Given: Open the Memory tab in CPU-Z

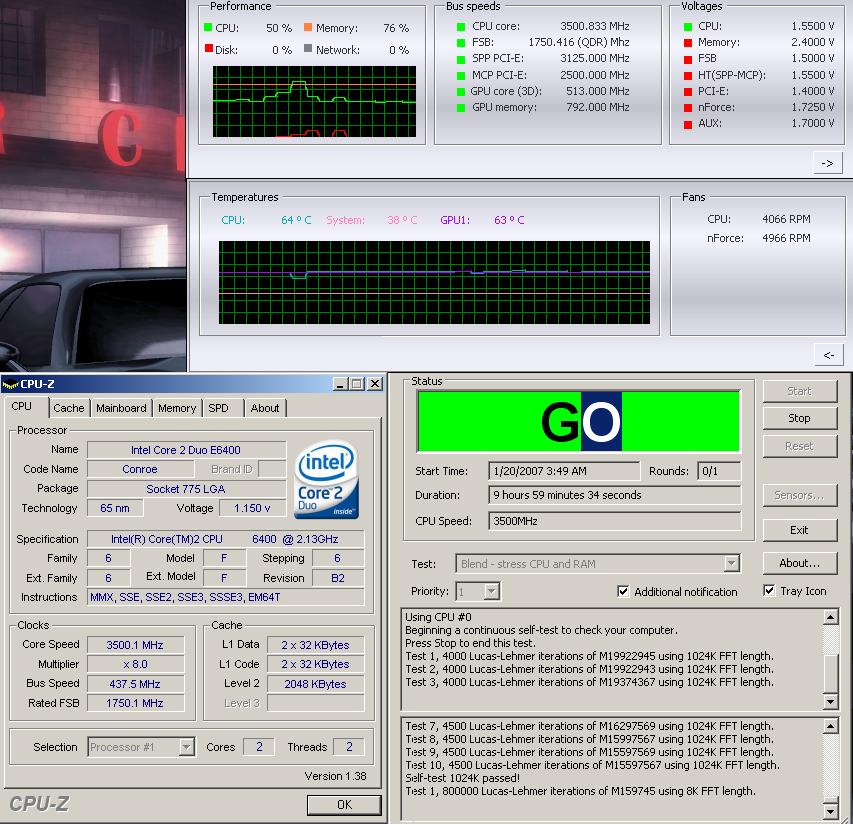Looking at the screenshot, I should pyautogui.click(x=177, y=408).
